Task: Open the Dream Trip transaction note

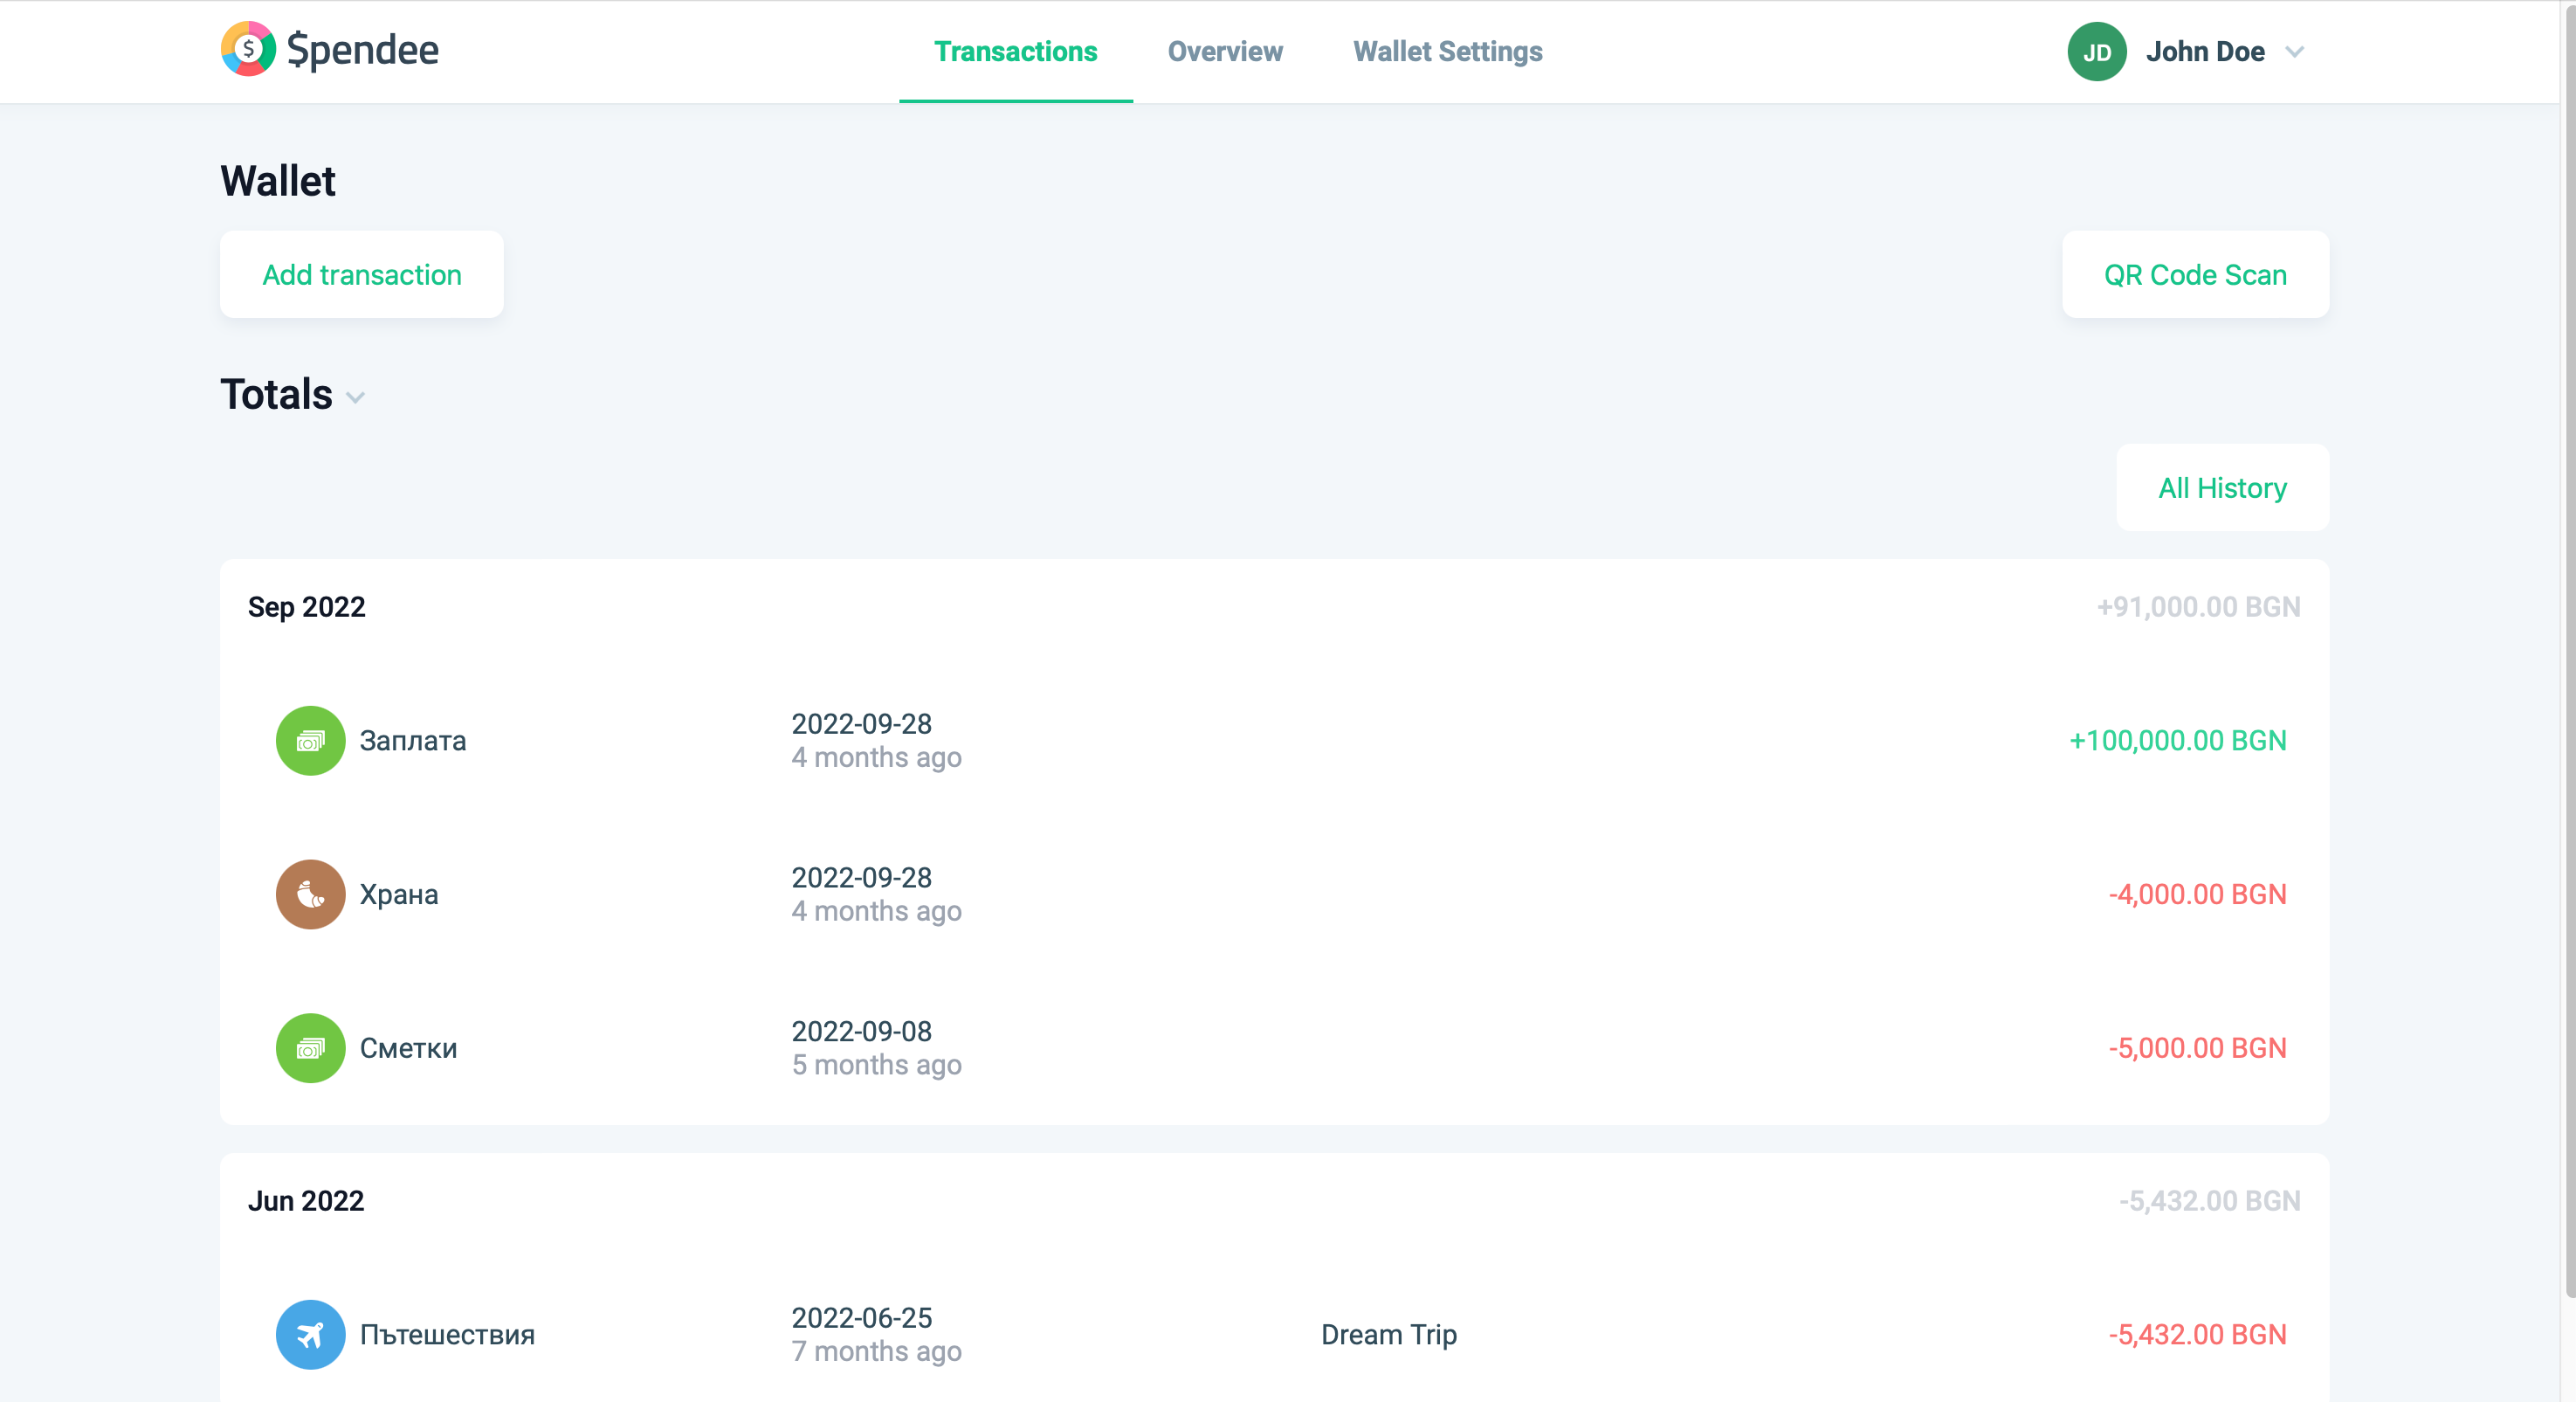Action: [x=1388, y=1334]
